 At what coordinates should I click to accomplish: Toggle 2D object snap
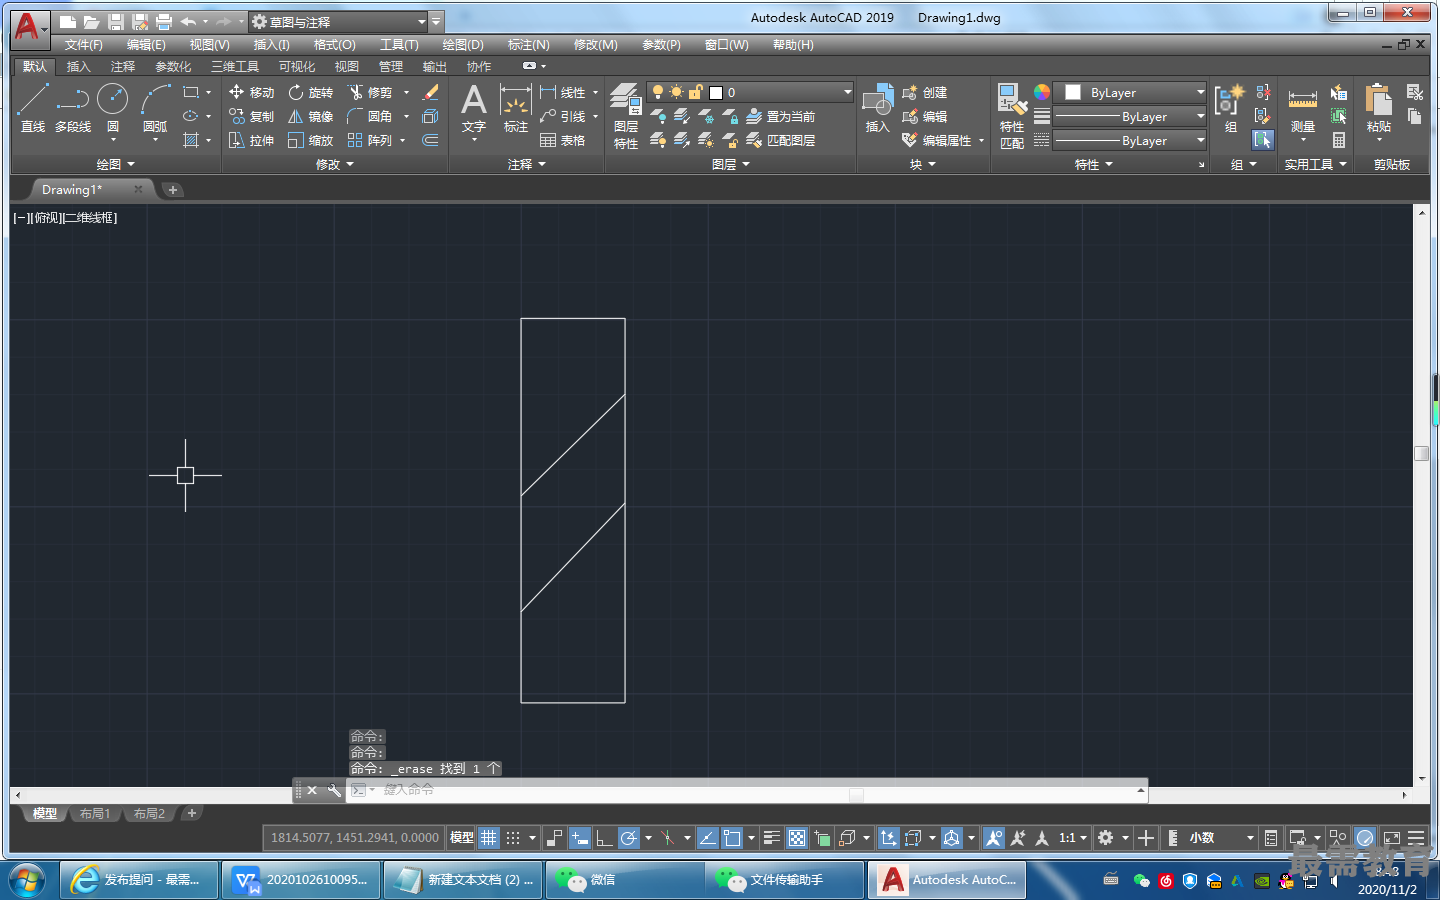pyautogui.click(x=732, y=838)
